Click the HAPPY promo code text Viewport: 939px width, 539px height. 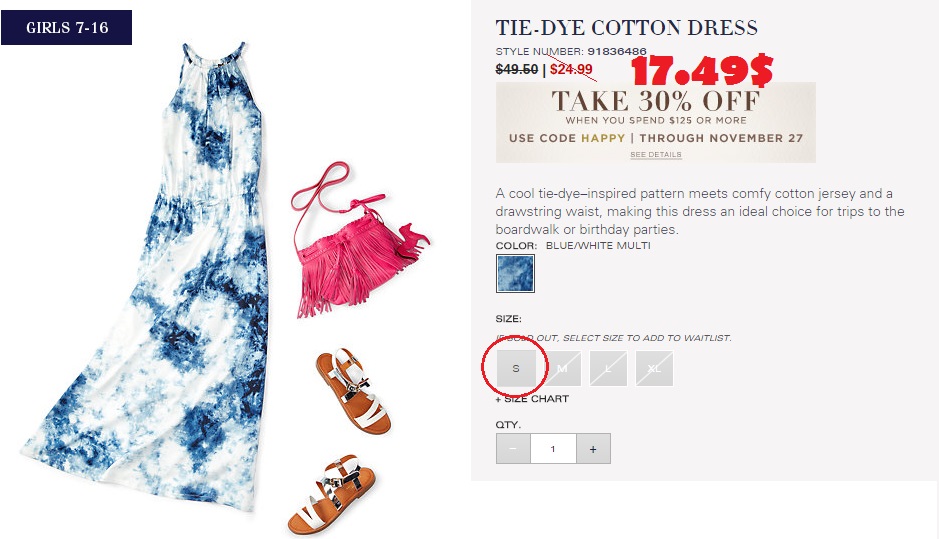(x=603, y=138)
